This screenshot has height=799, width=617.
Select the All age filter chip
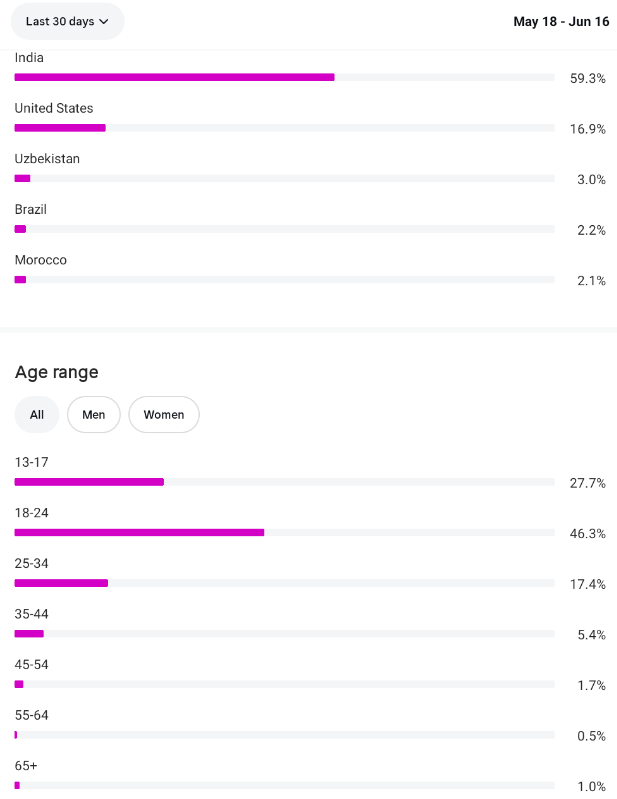[x=37, y=415]
